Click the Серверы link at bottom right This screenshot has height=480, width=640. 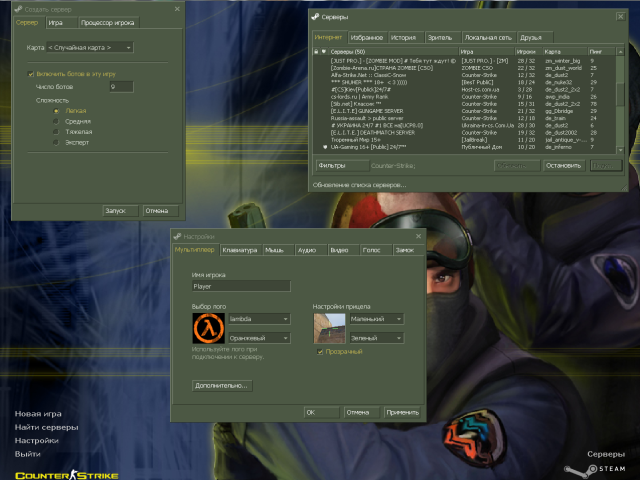pos(606,454)
